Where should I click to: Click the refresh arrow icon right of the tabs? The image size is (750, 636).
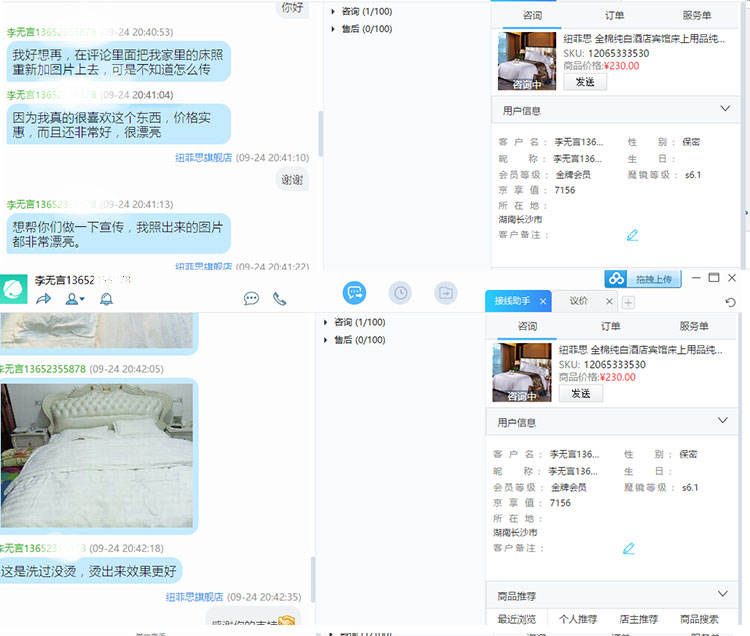coord(731,302)
